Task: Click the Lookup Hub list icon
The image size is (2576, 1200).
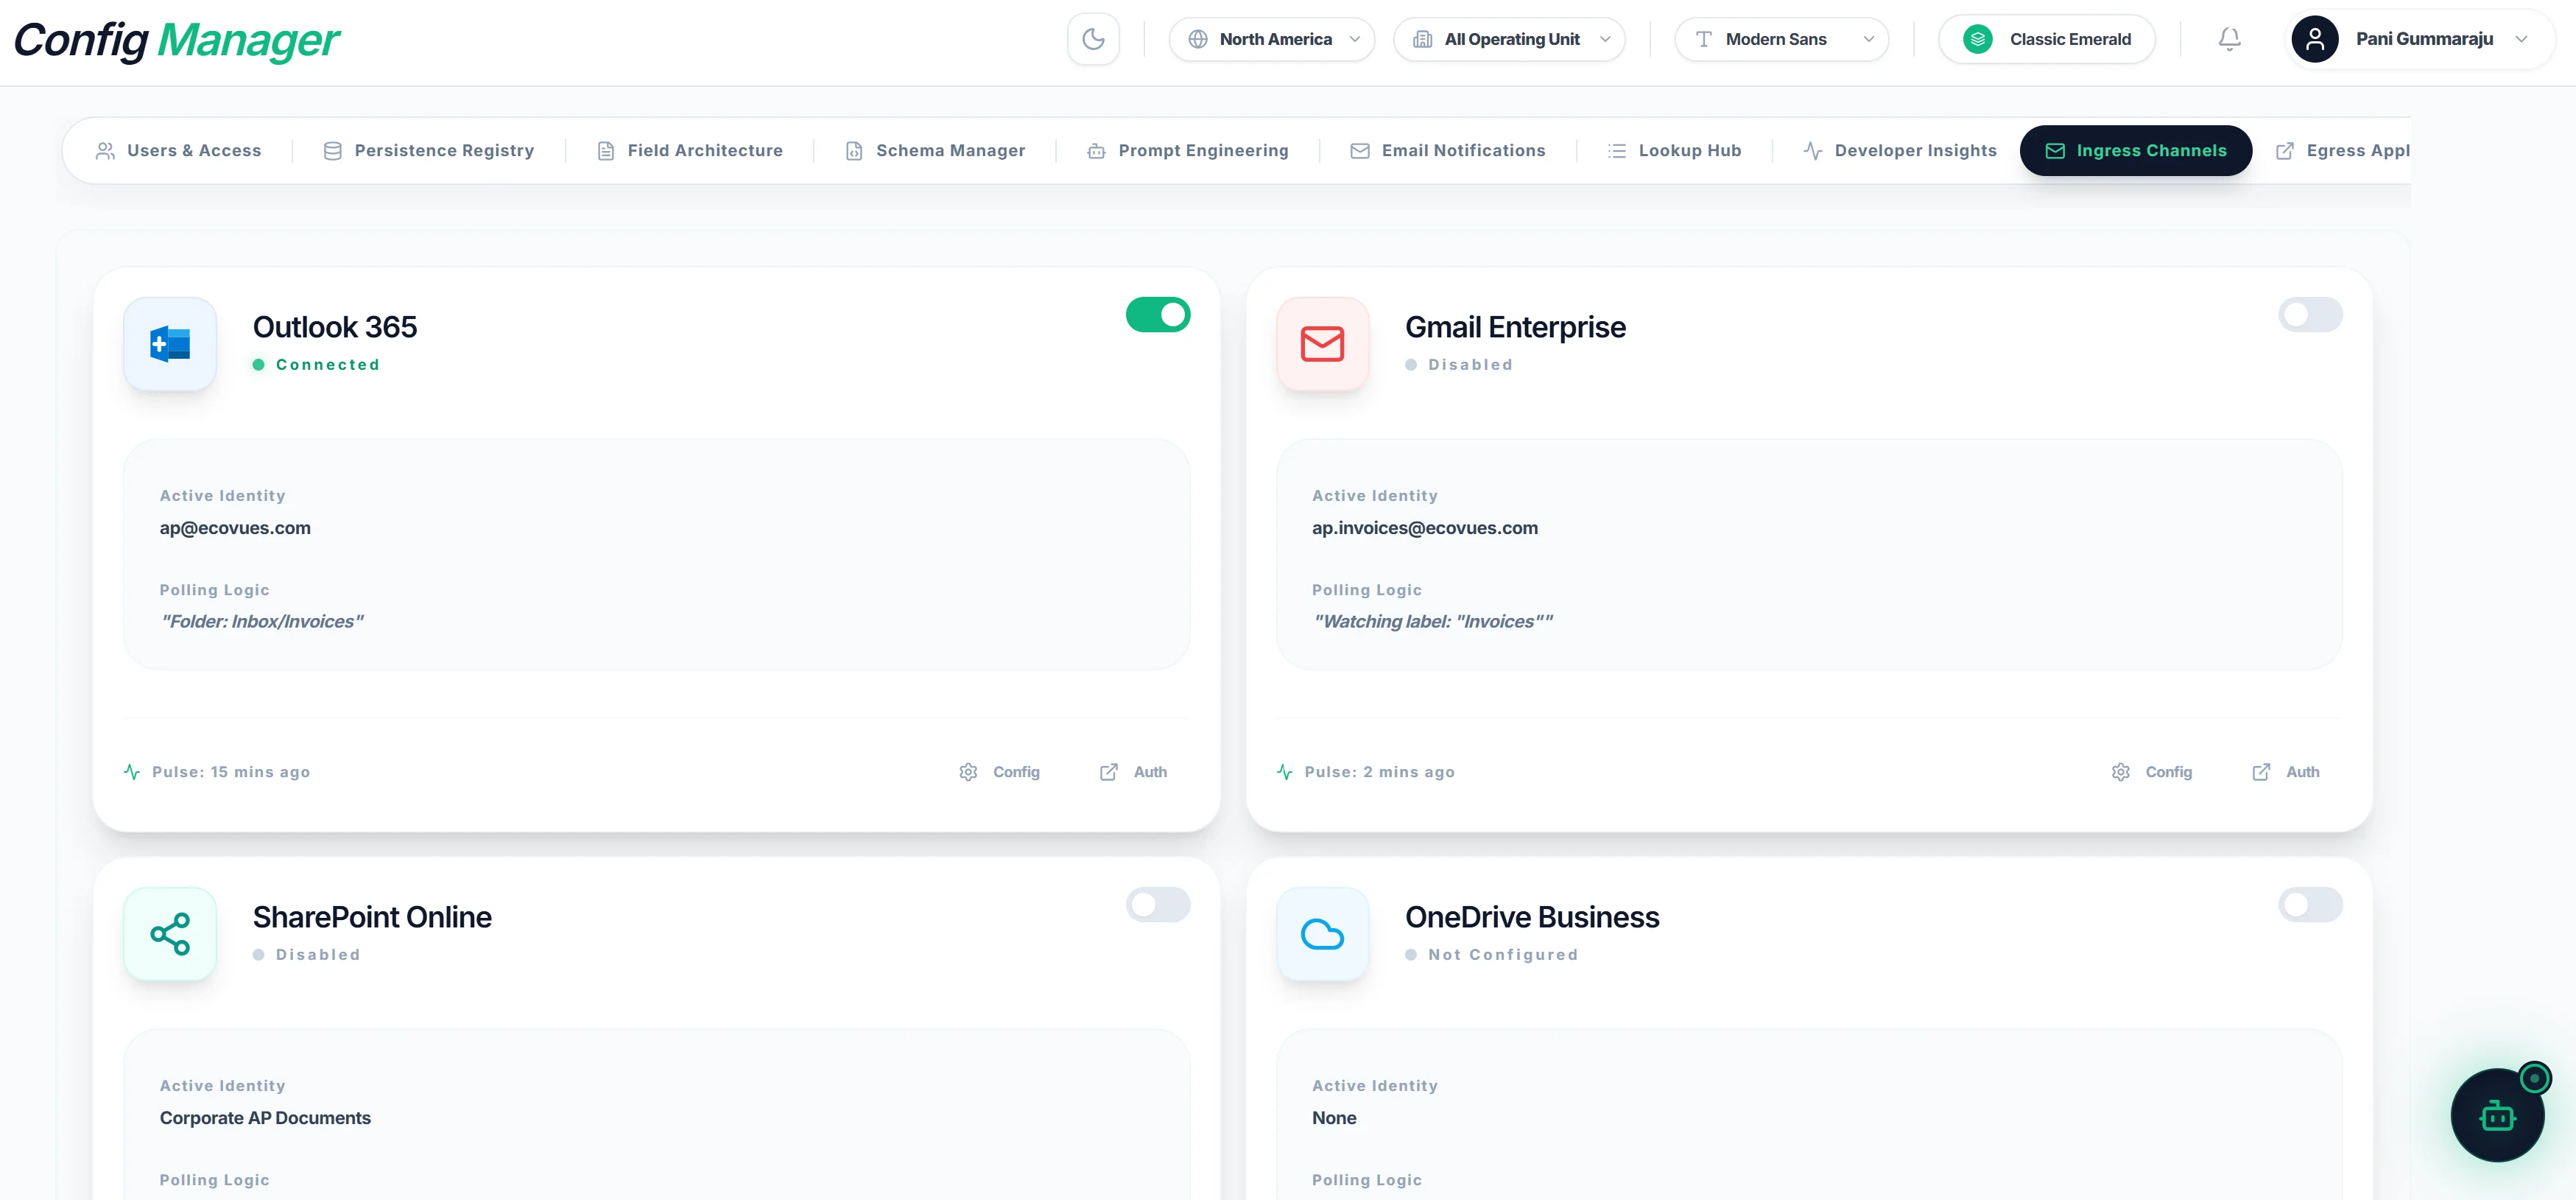Action: pyautogui.click(x=1616, y=151)
